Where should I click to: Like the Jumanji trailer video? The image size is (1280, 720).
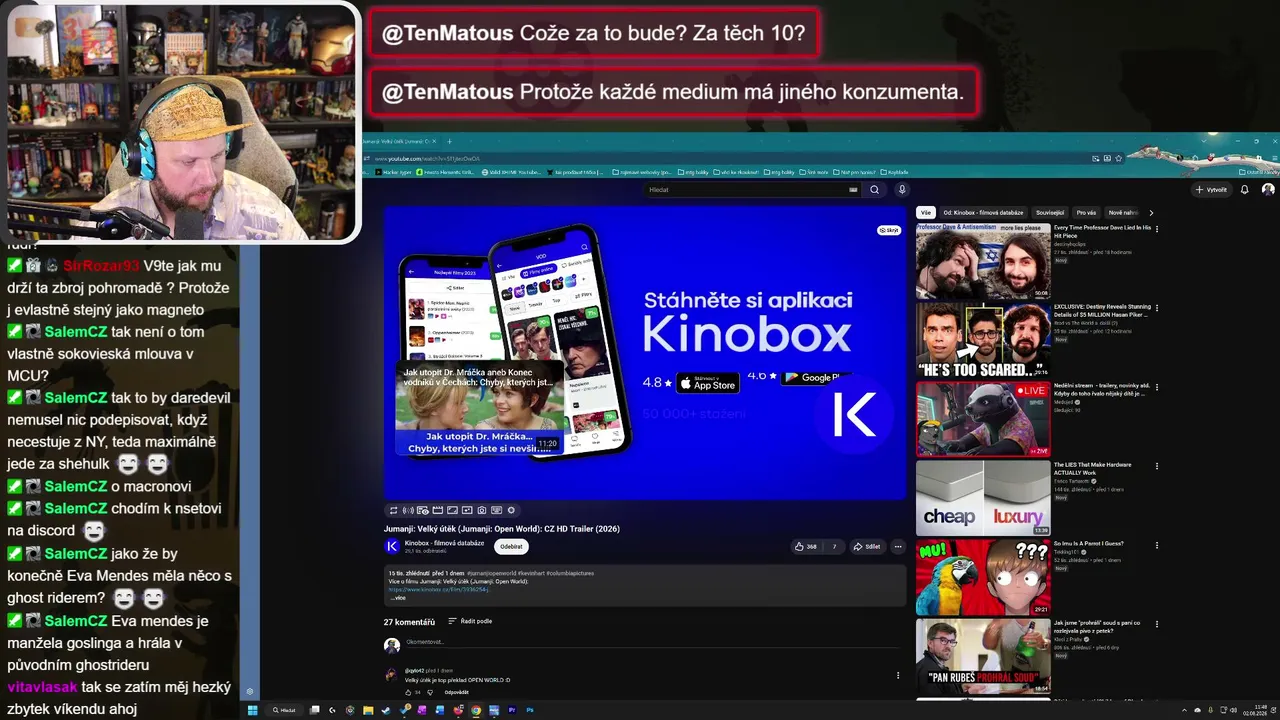[806, 547]
